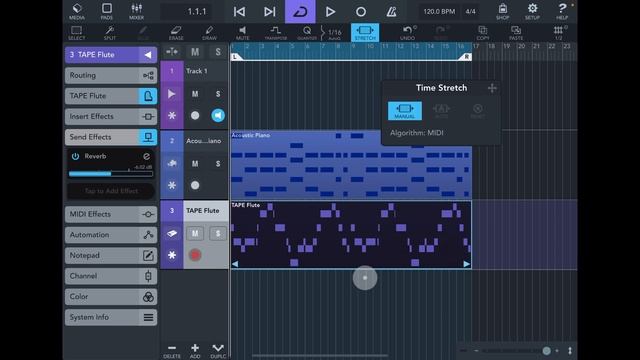
Task: Choose the Mute tool in toolbar
Action: (x=242, y=33)
